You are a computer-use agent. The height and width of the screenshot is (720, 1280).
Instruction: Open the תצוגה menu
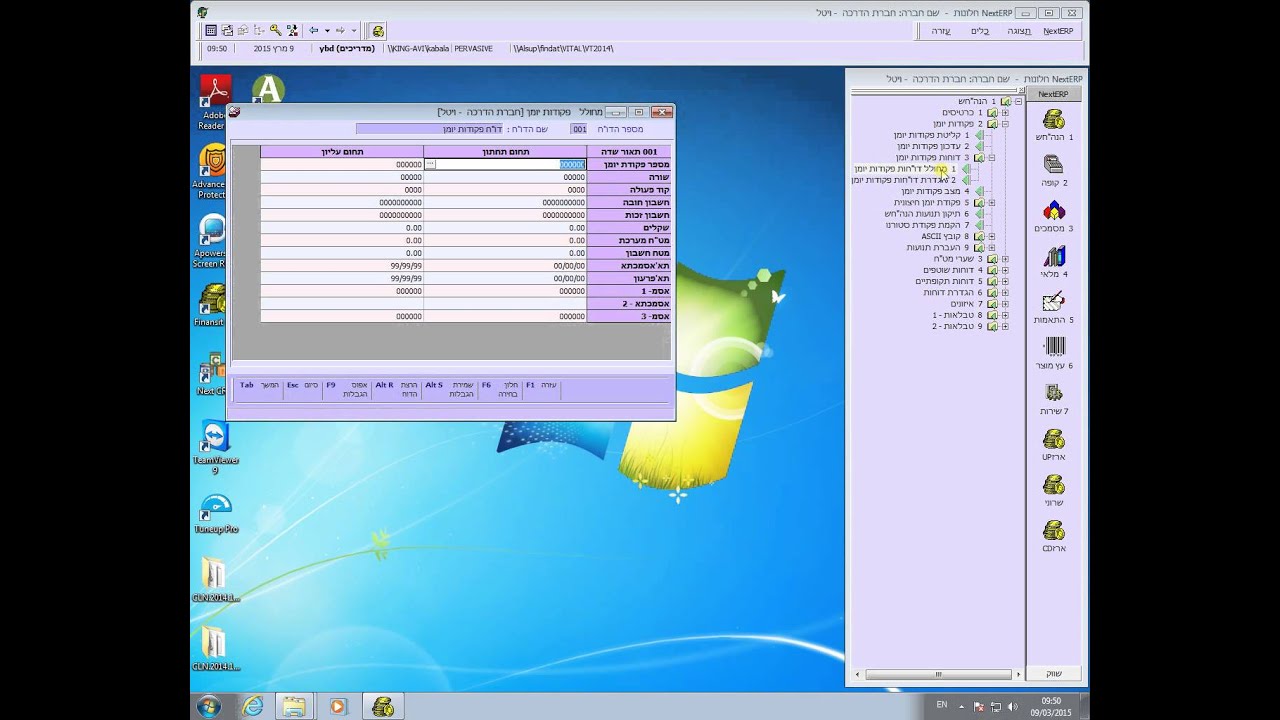click(1019, 31)
